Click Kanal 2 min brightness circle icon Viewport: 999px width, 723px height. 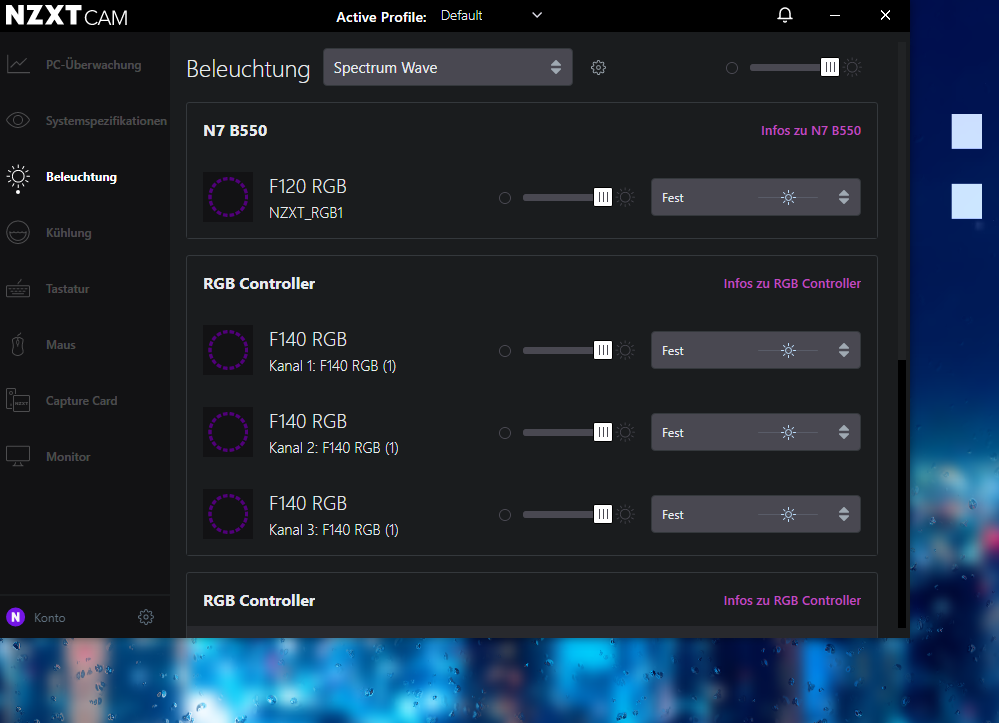click(x=505, y=433)
